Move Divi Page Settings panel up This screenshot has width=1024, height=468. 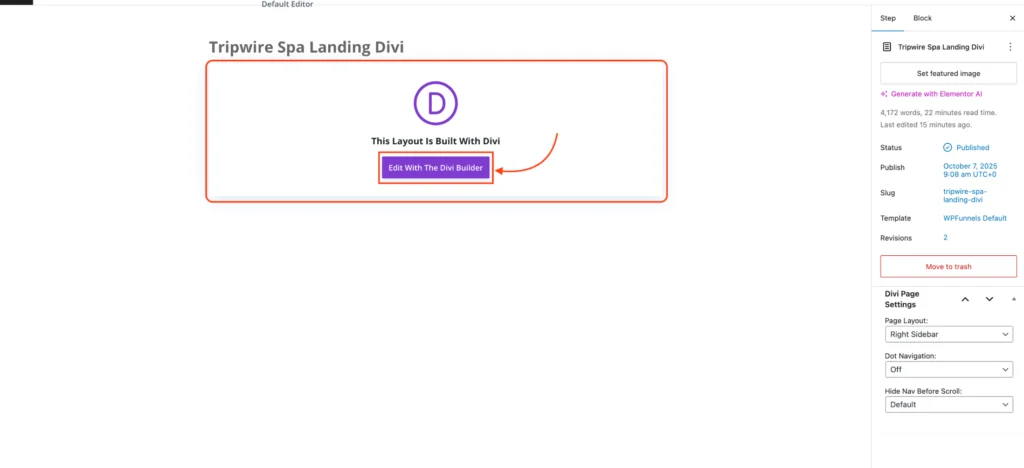pyautogui.click(x=965, y=299)
